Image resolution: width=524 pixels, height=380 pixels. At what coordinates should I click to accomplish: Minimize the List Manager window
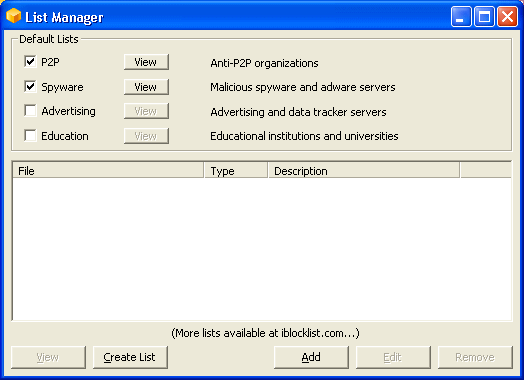coord(461,16)
